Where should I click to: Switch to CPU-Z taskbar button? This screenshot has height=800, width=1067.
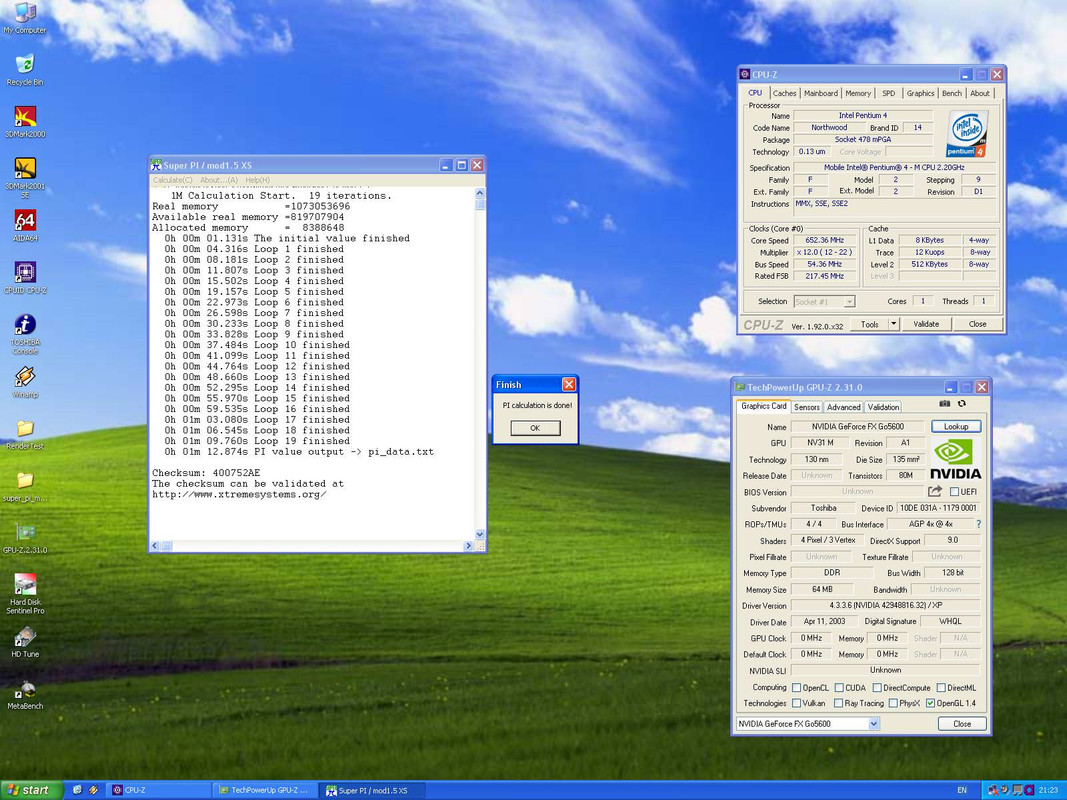[159, 790]
